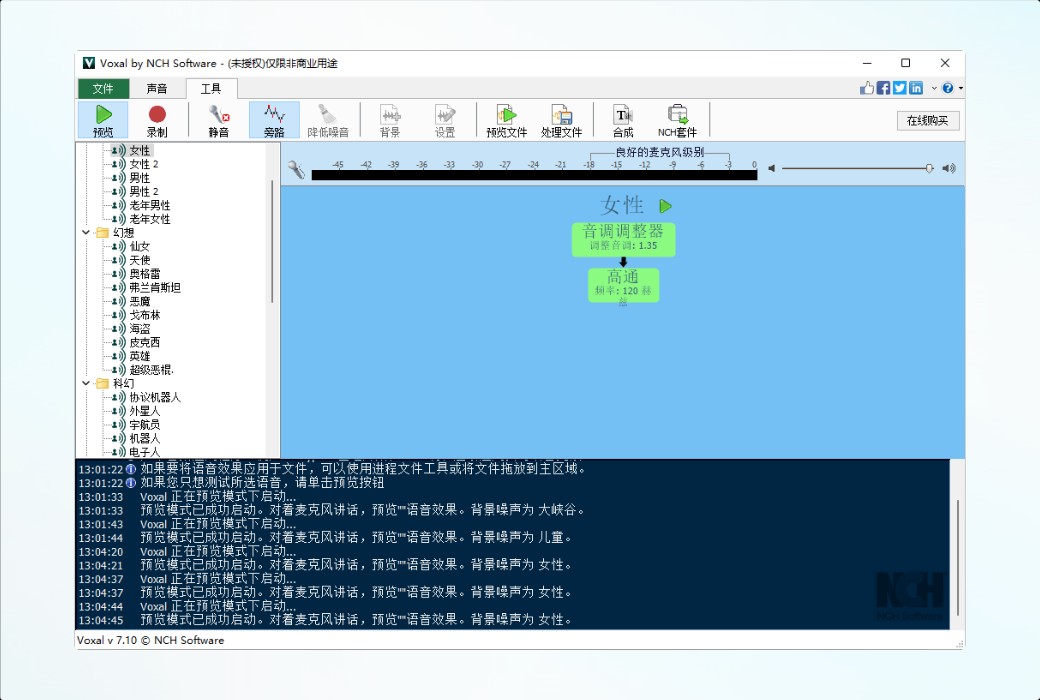
Task: Select the 女性 voice in tree
Action: 140,151
